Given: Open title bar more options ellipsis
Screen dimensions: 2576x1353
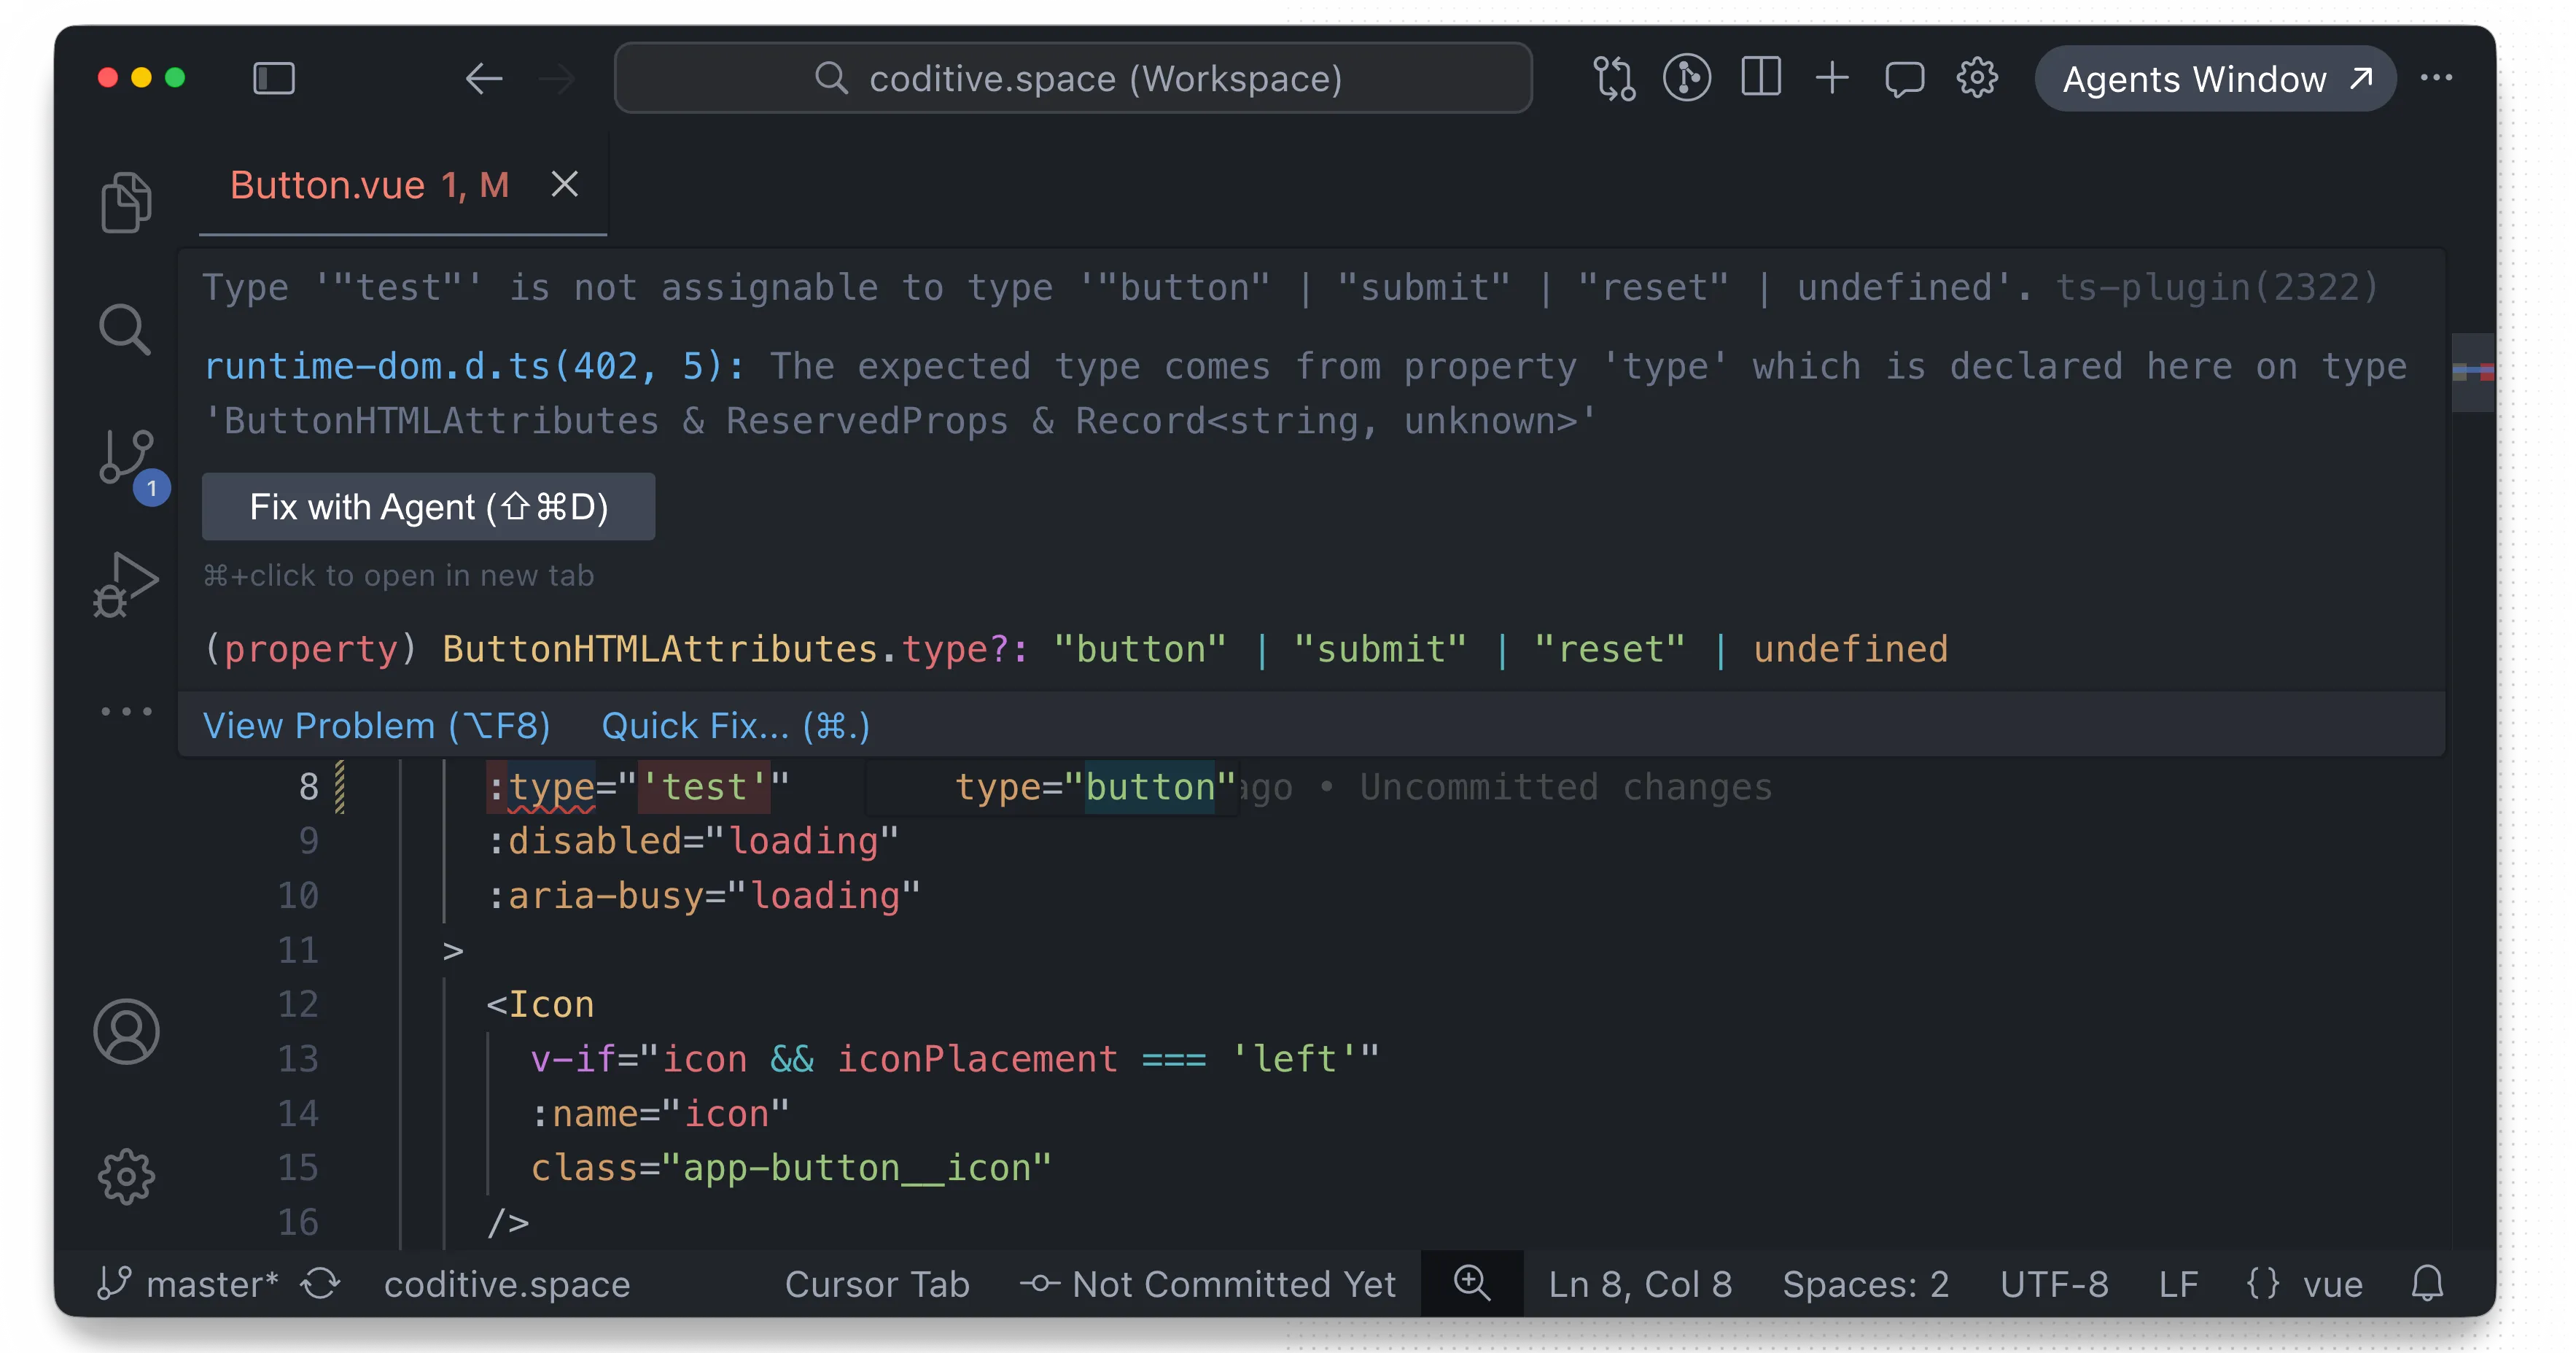Looking at the screenshot, I should pyautogui.click(x=2436, y=78).
